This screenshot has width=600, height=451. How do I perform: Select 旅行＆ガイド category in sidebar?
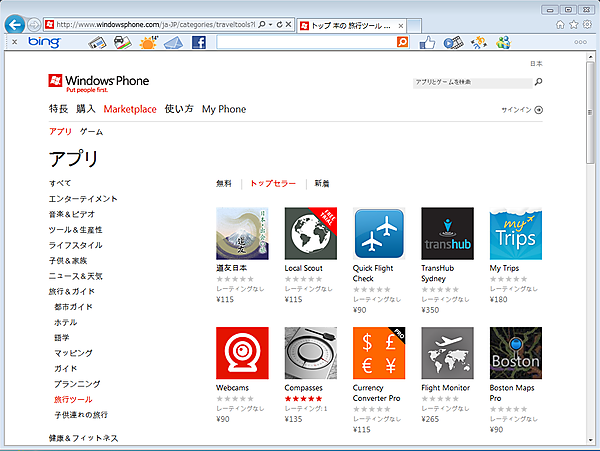pos(72,291)
